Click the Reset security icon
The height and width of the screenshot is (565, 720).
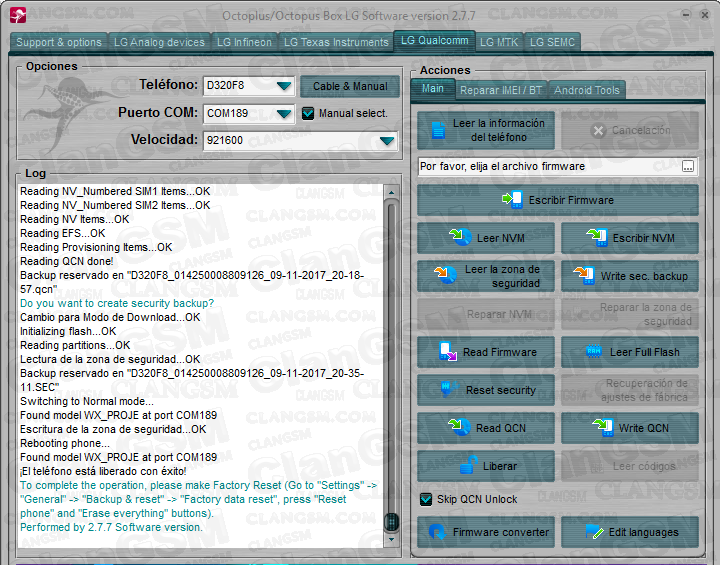pyautogui.click(x=449, y=389)
